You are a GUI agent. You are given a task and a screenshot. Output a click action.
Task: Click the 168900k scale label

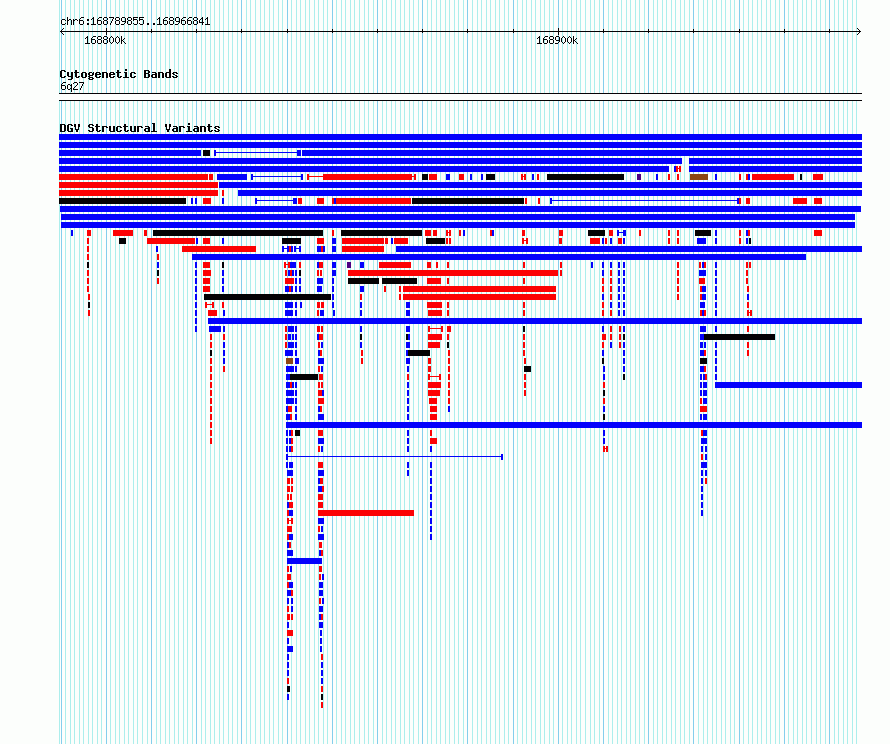click(557, 40)
